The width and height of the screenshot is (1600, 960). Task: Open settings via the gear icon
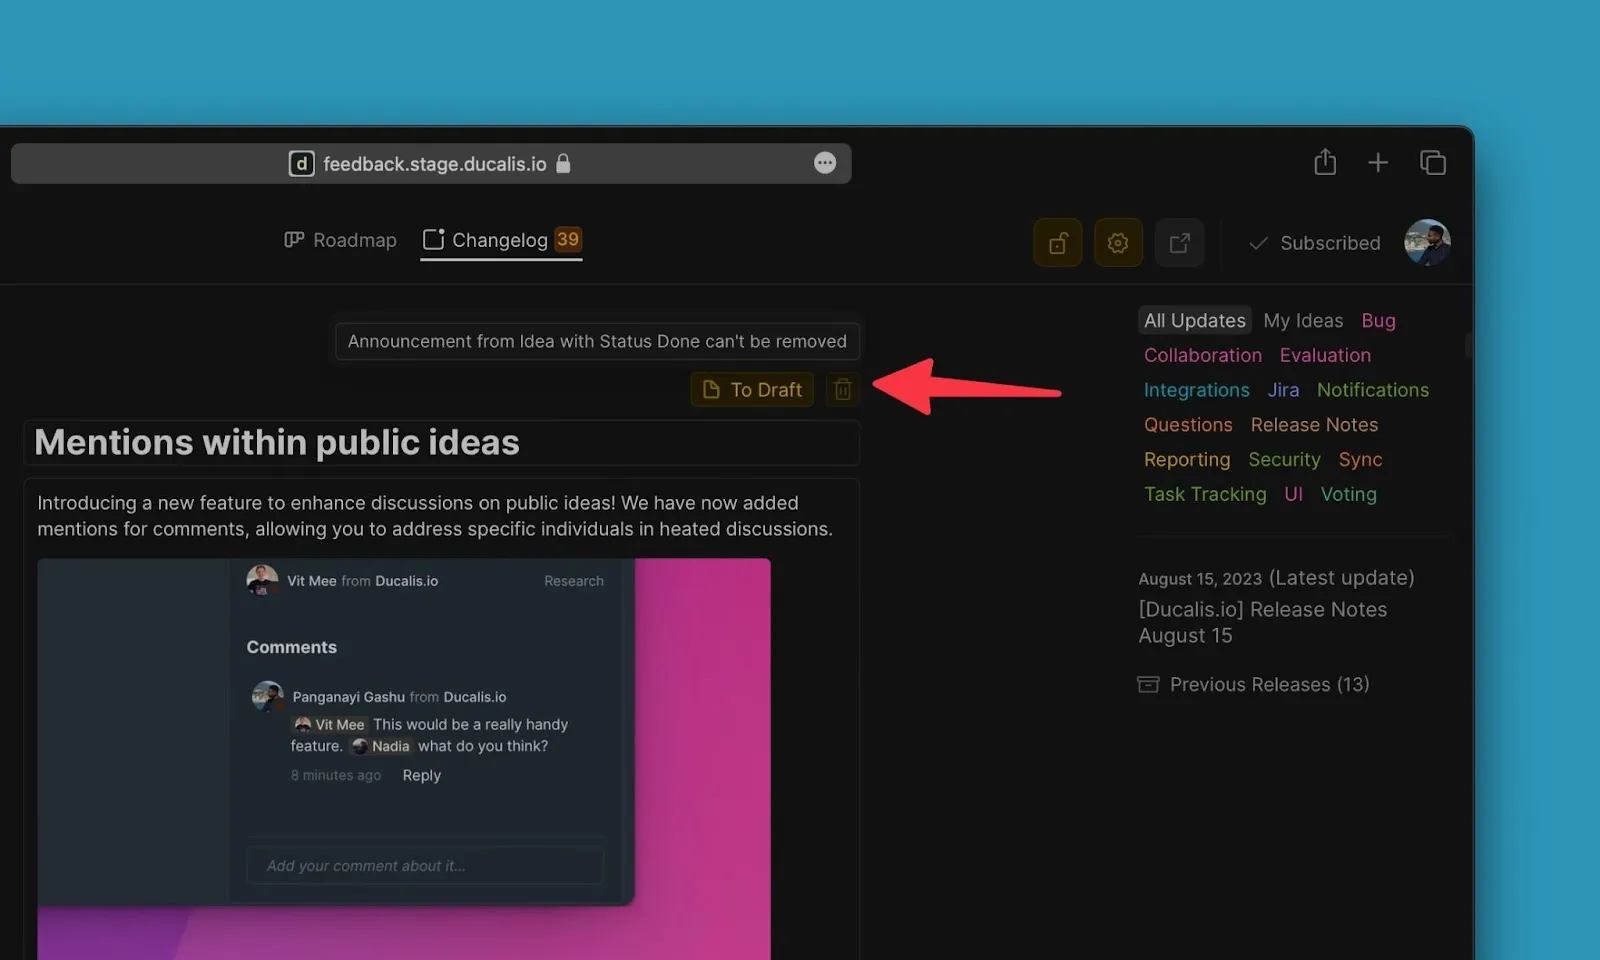point(1118,243)
